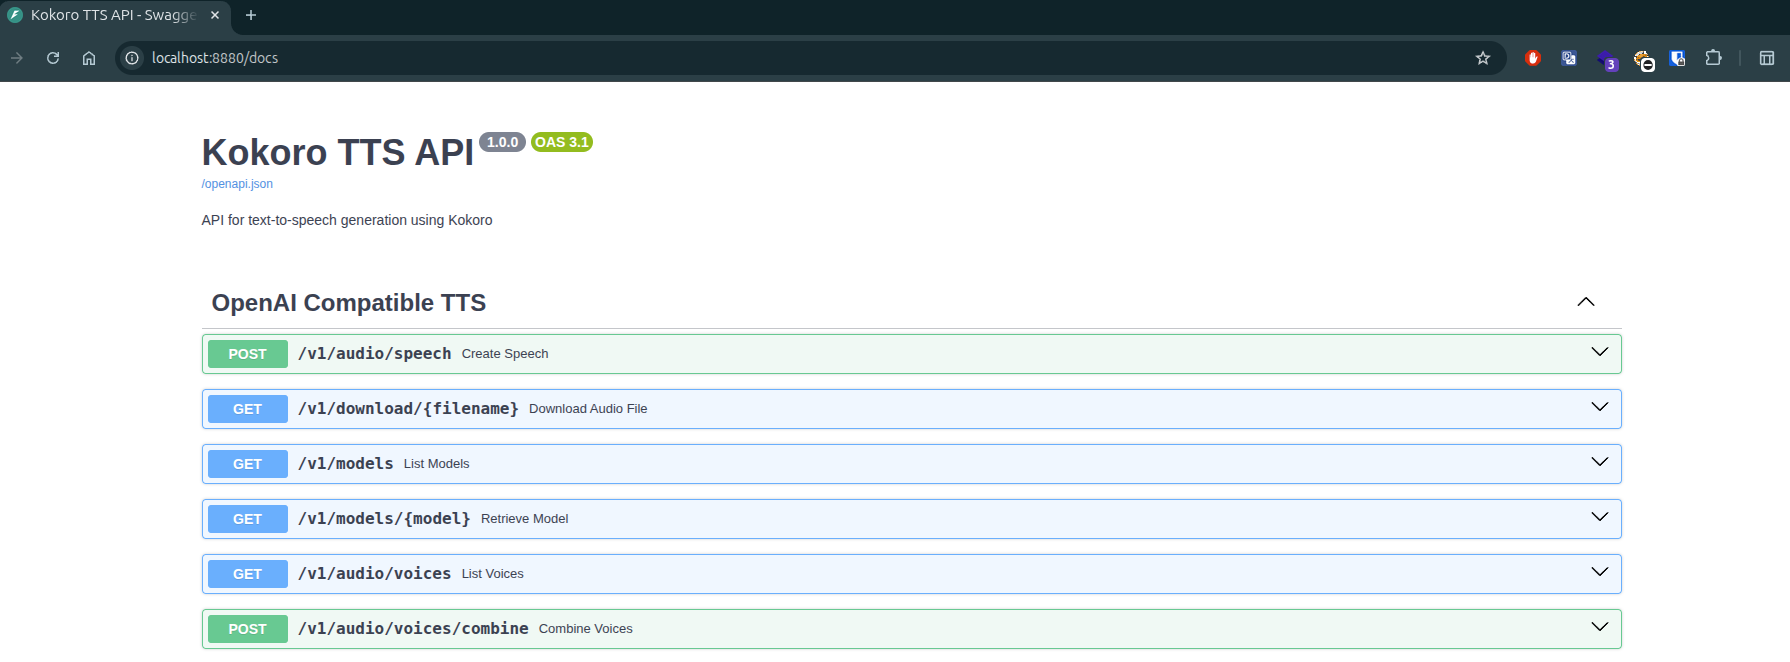Expand the /v1/download/{filename} endpoint arrow
The image size is (1790, 662).
(1599, 407)
